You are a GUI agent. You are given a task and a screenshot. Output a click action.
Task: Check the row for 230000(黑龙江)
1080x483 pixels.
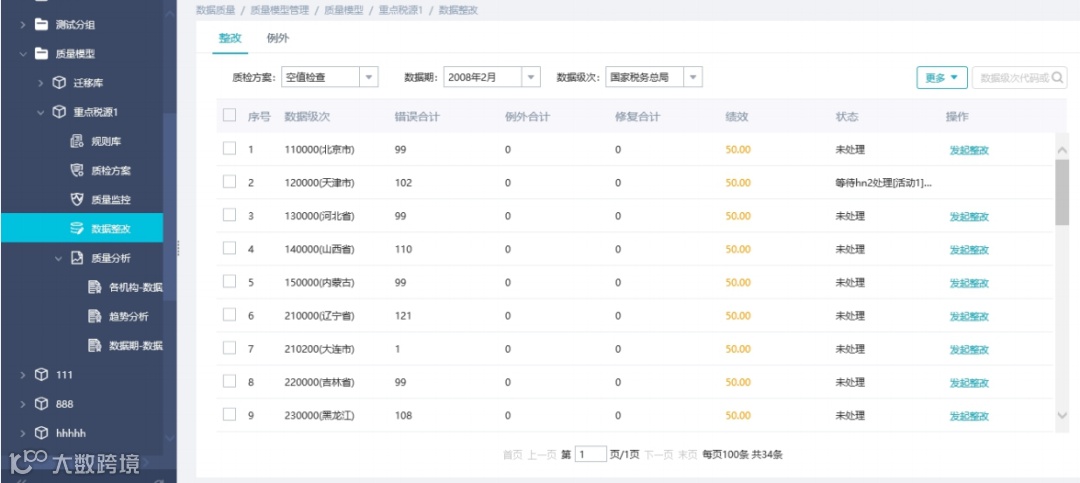coord(229,414)
